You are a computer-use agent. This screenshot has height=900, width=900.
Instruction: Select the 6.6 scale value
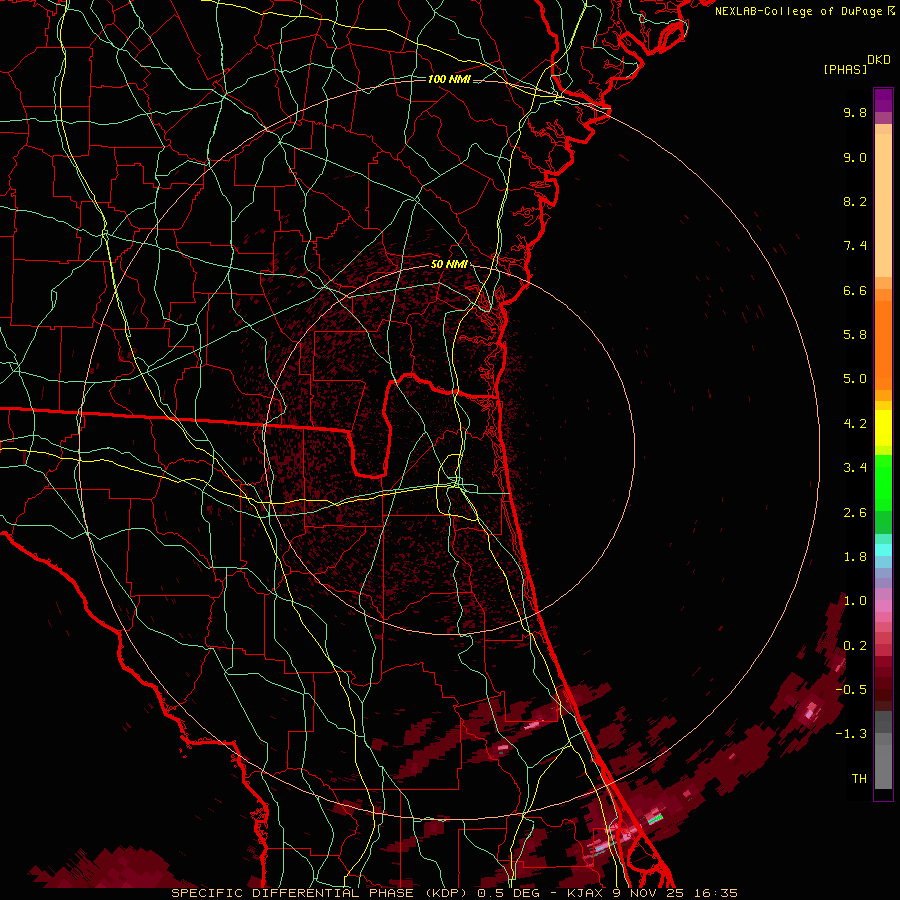click(855, 290)
